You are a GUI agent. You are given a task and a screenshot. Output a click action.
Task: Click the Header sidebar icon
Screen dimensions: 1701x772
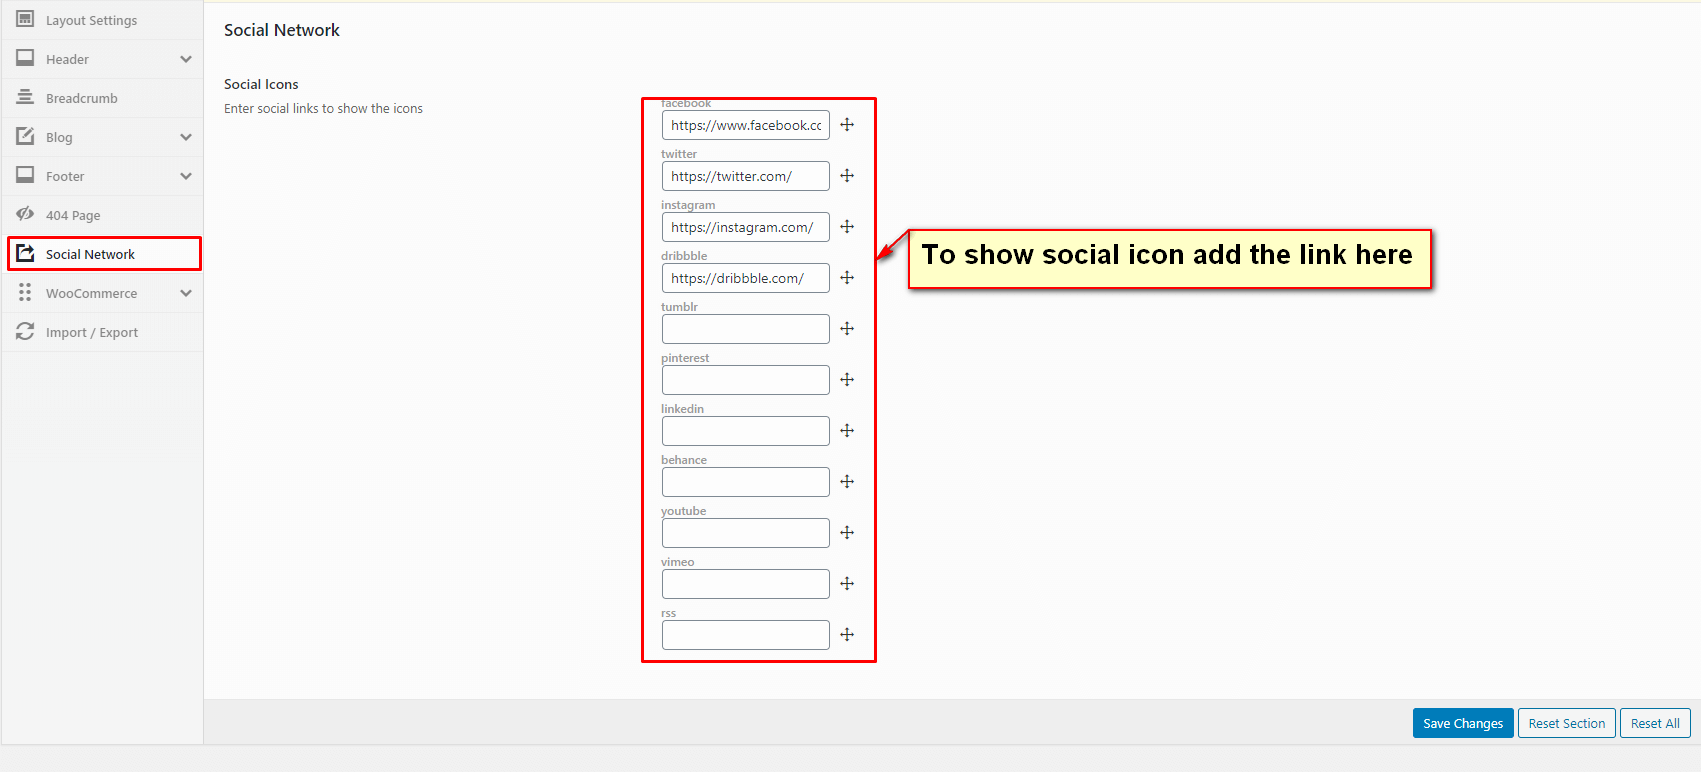click(x=25, y=58)
